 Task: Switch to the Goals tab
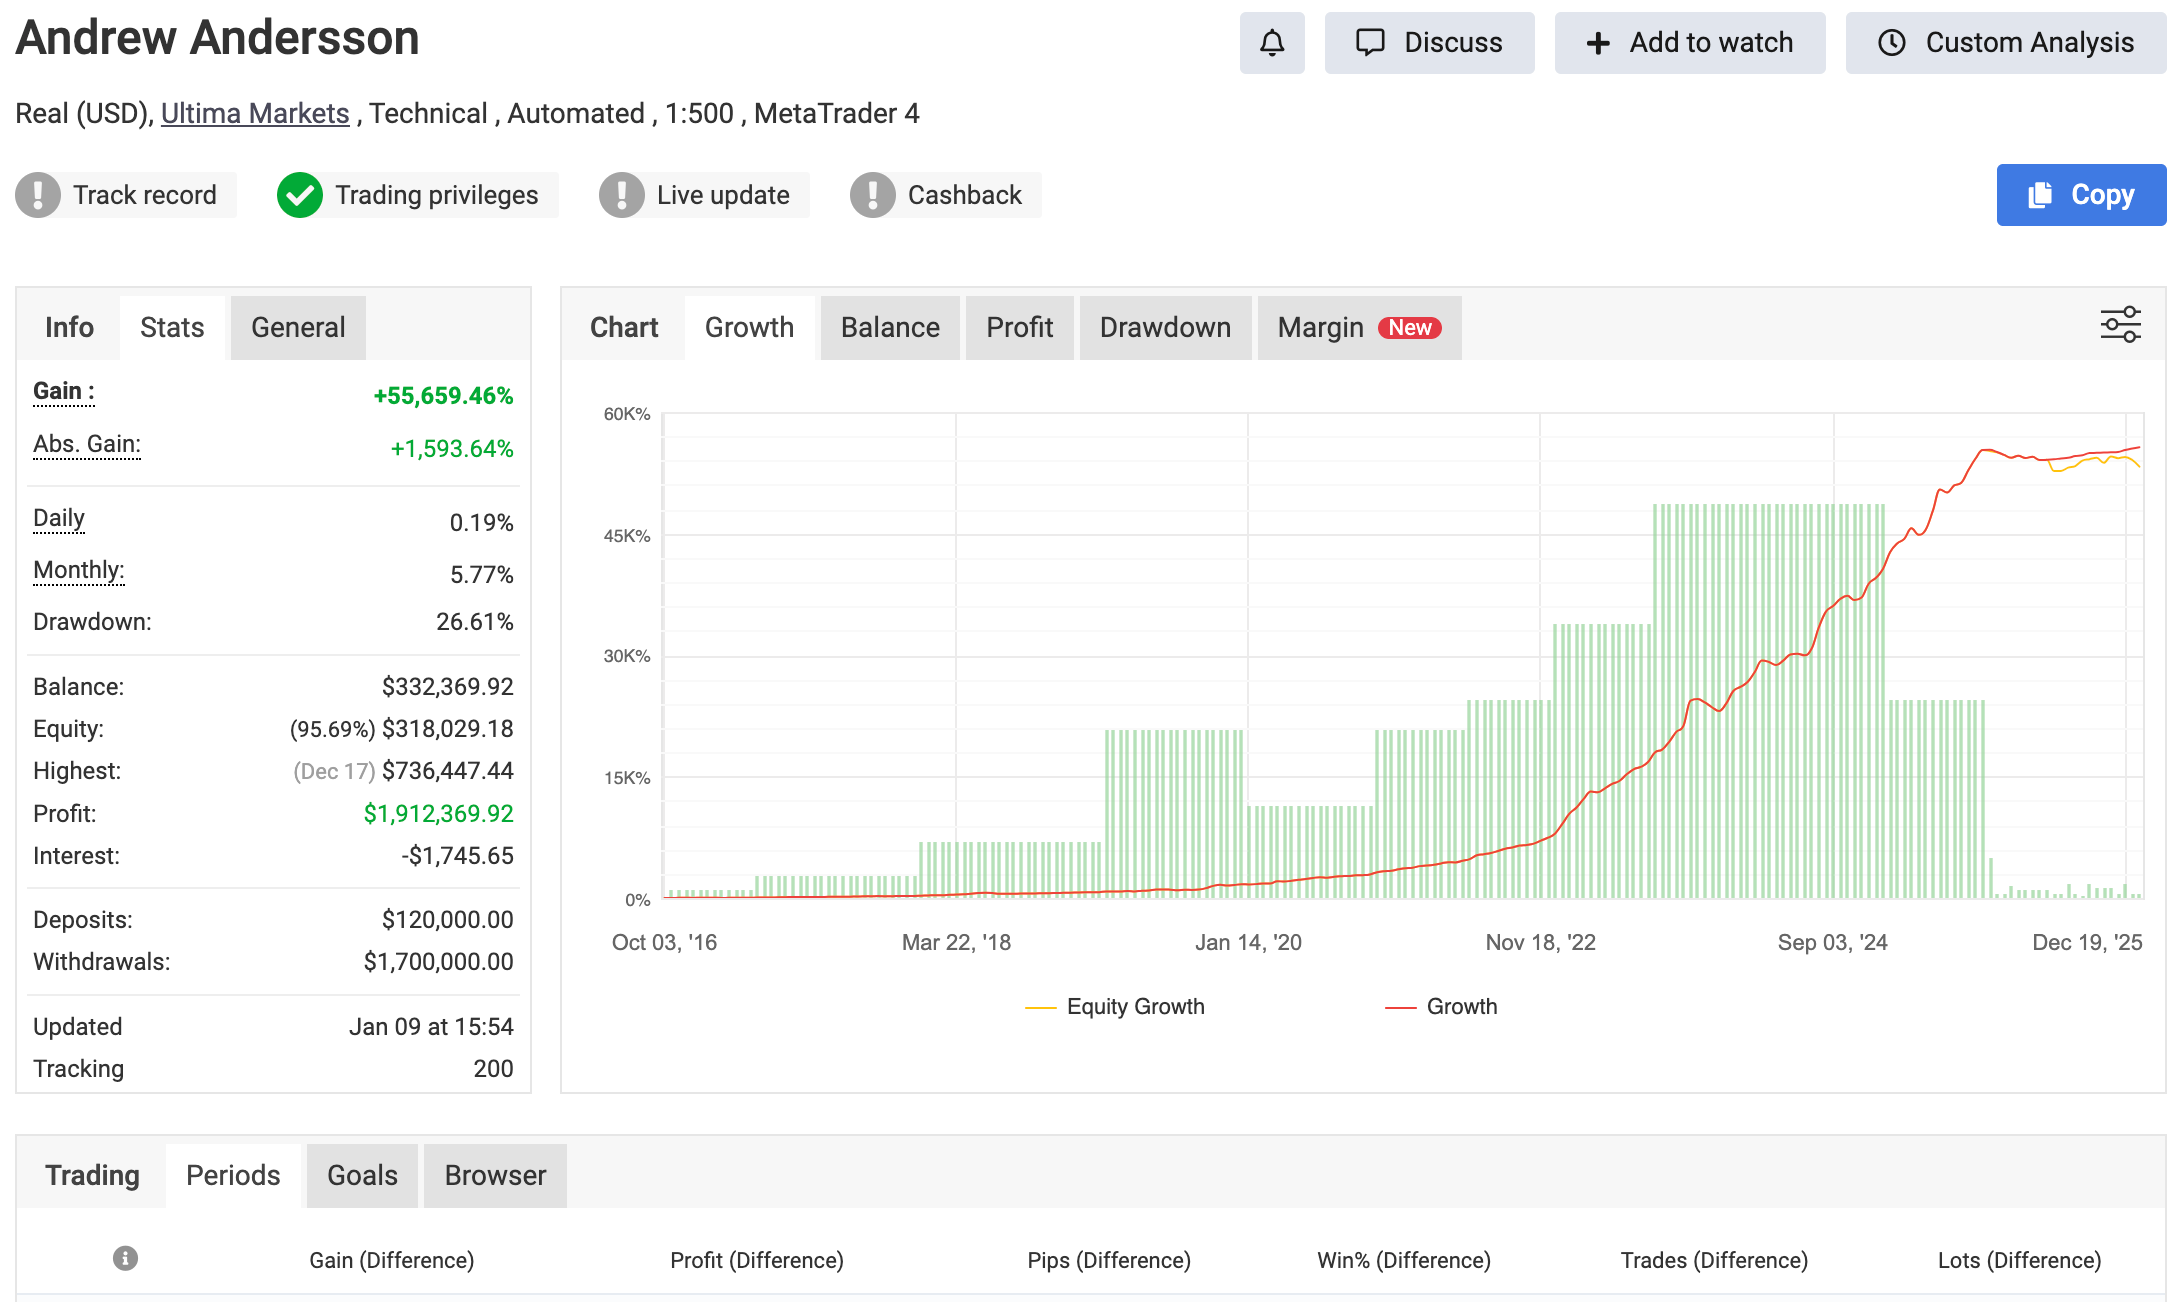click(362, 1176)
